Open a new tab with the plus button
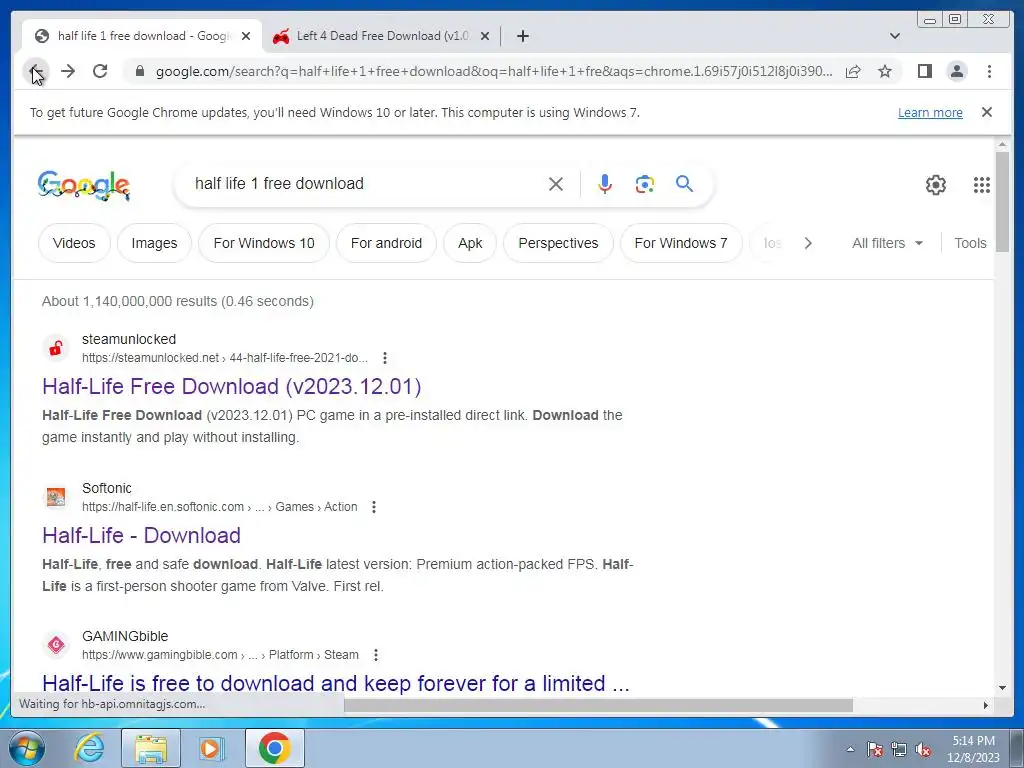The image size is (1024, 768). pos(522,36)
